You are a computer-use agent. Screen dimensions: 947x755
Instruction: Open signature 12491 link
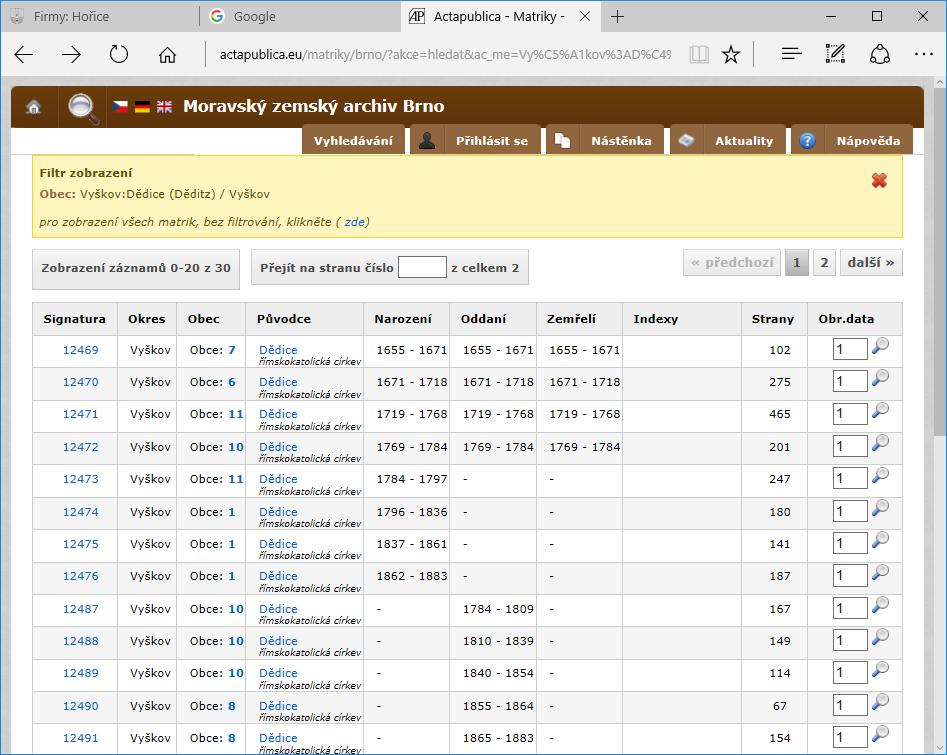(80, 738)
